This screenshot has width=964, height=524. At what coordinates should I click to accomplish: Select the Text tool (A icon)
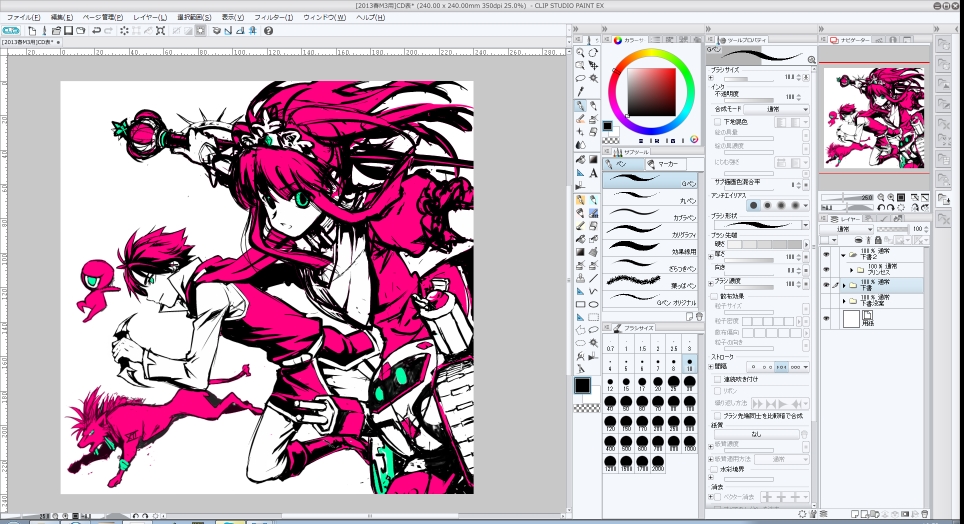coord(593,173)
